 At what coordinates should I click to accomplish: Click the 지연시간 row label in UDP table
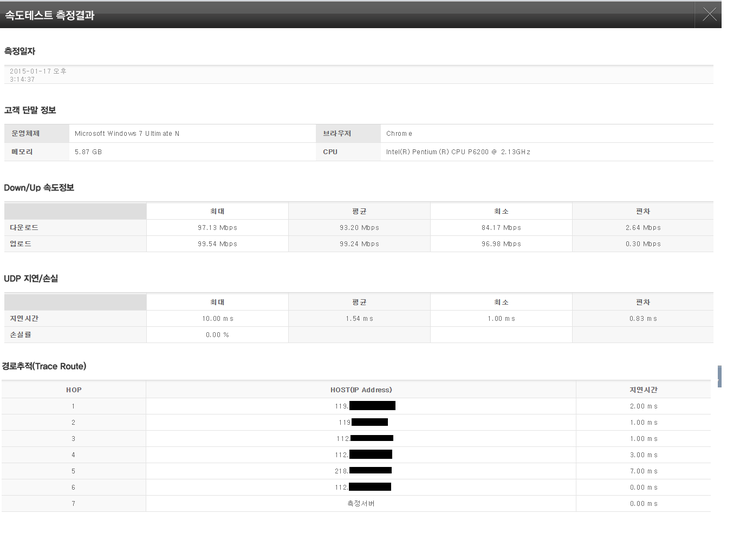click(x=24, y=319)
